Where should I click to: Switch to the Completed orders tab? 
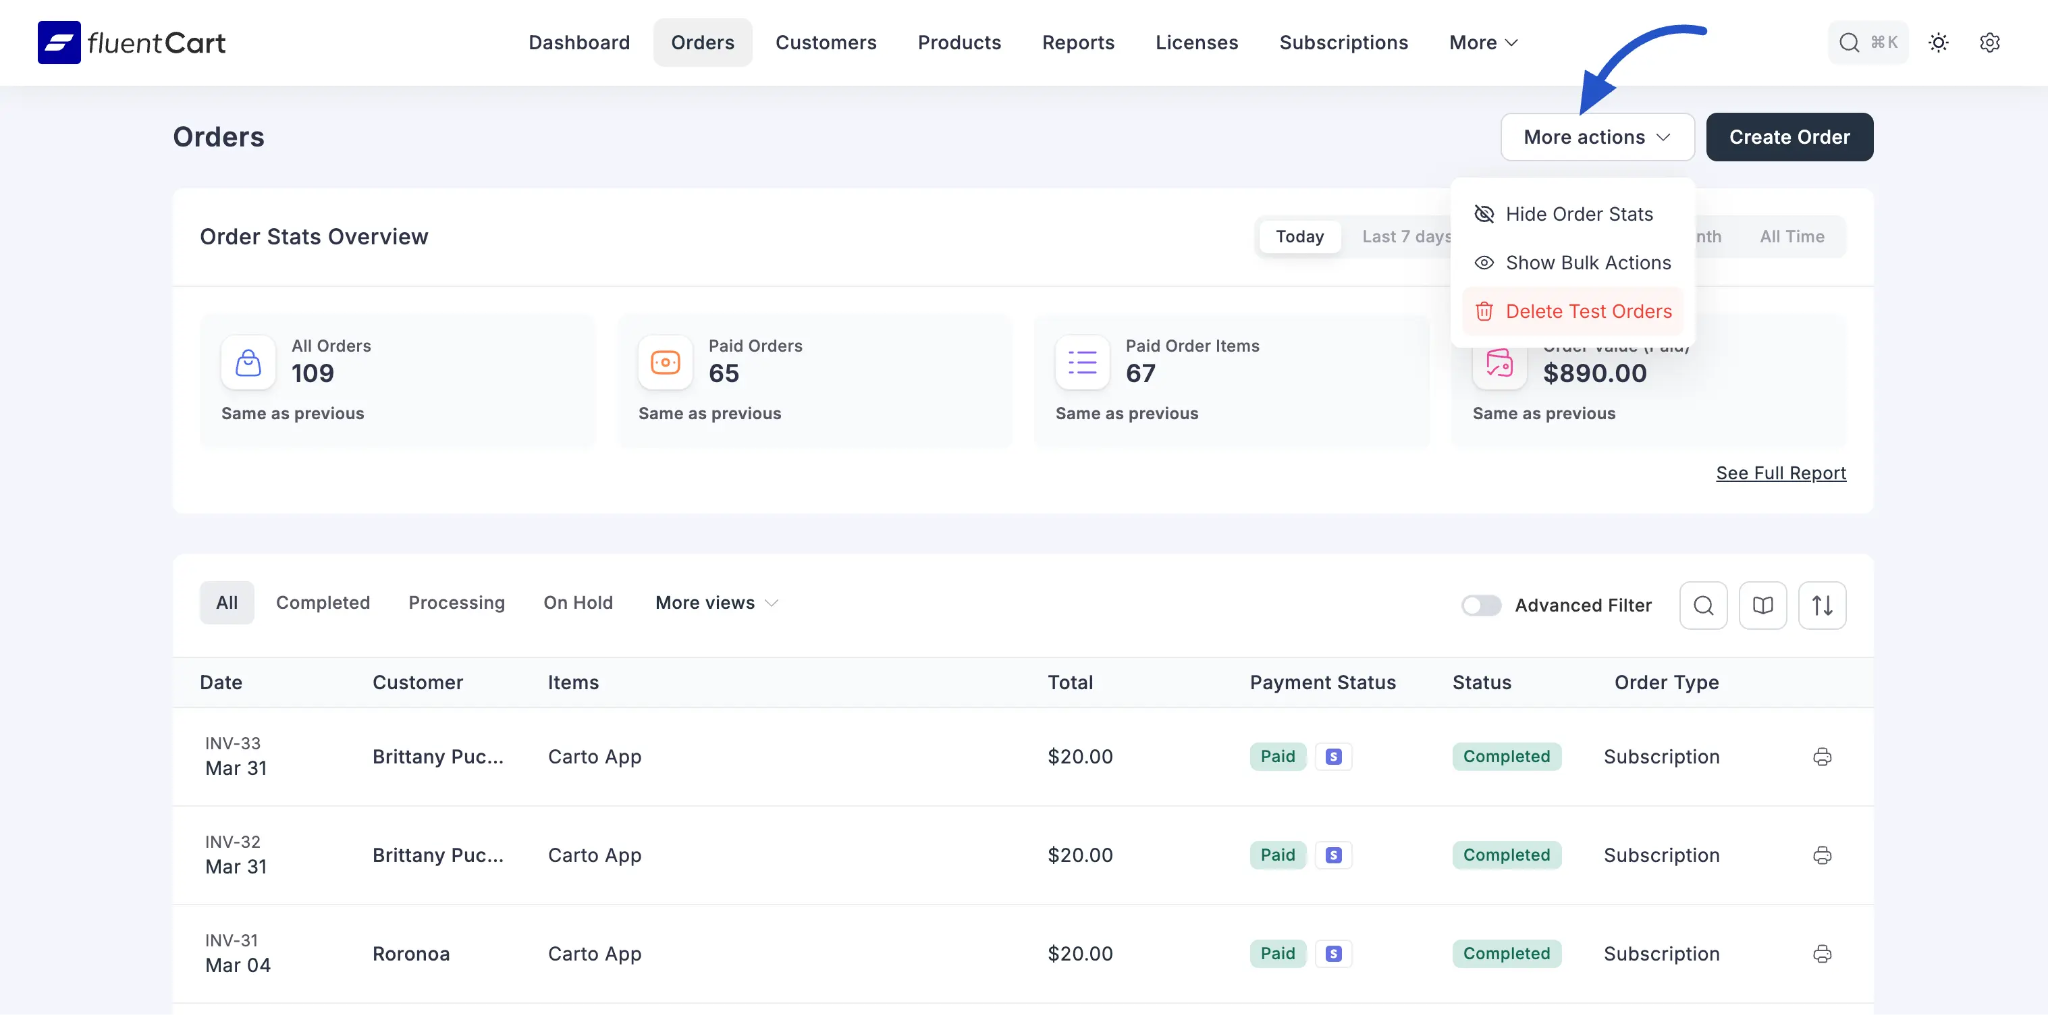click(323, 603)
